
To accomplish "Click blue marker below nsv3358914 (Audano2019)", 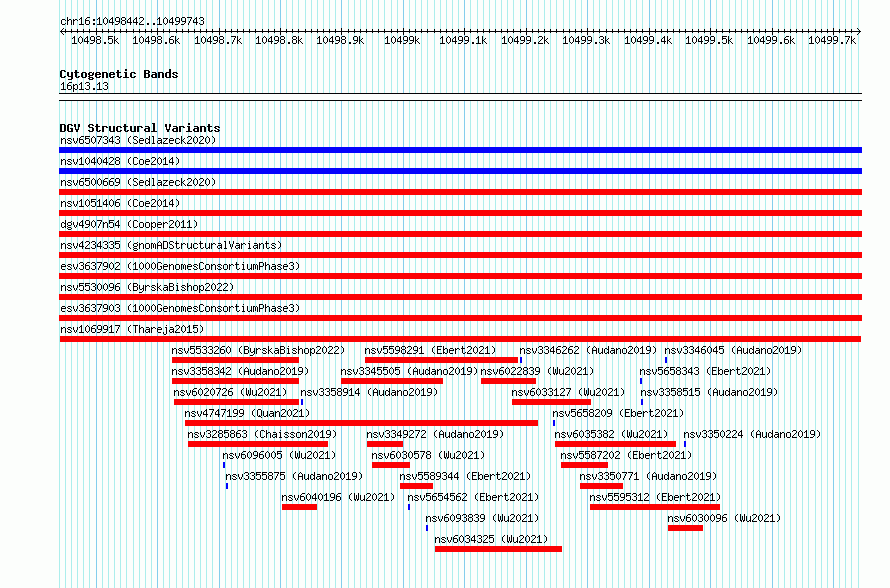I will coord(302,402).
